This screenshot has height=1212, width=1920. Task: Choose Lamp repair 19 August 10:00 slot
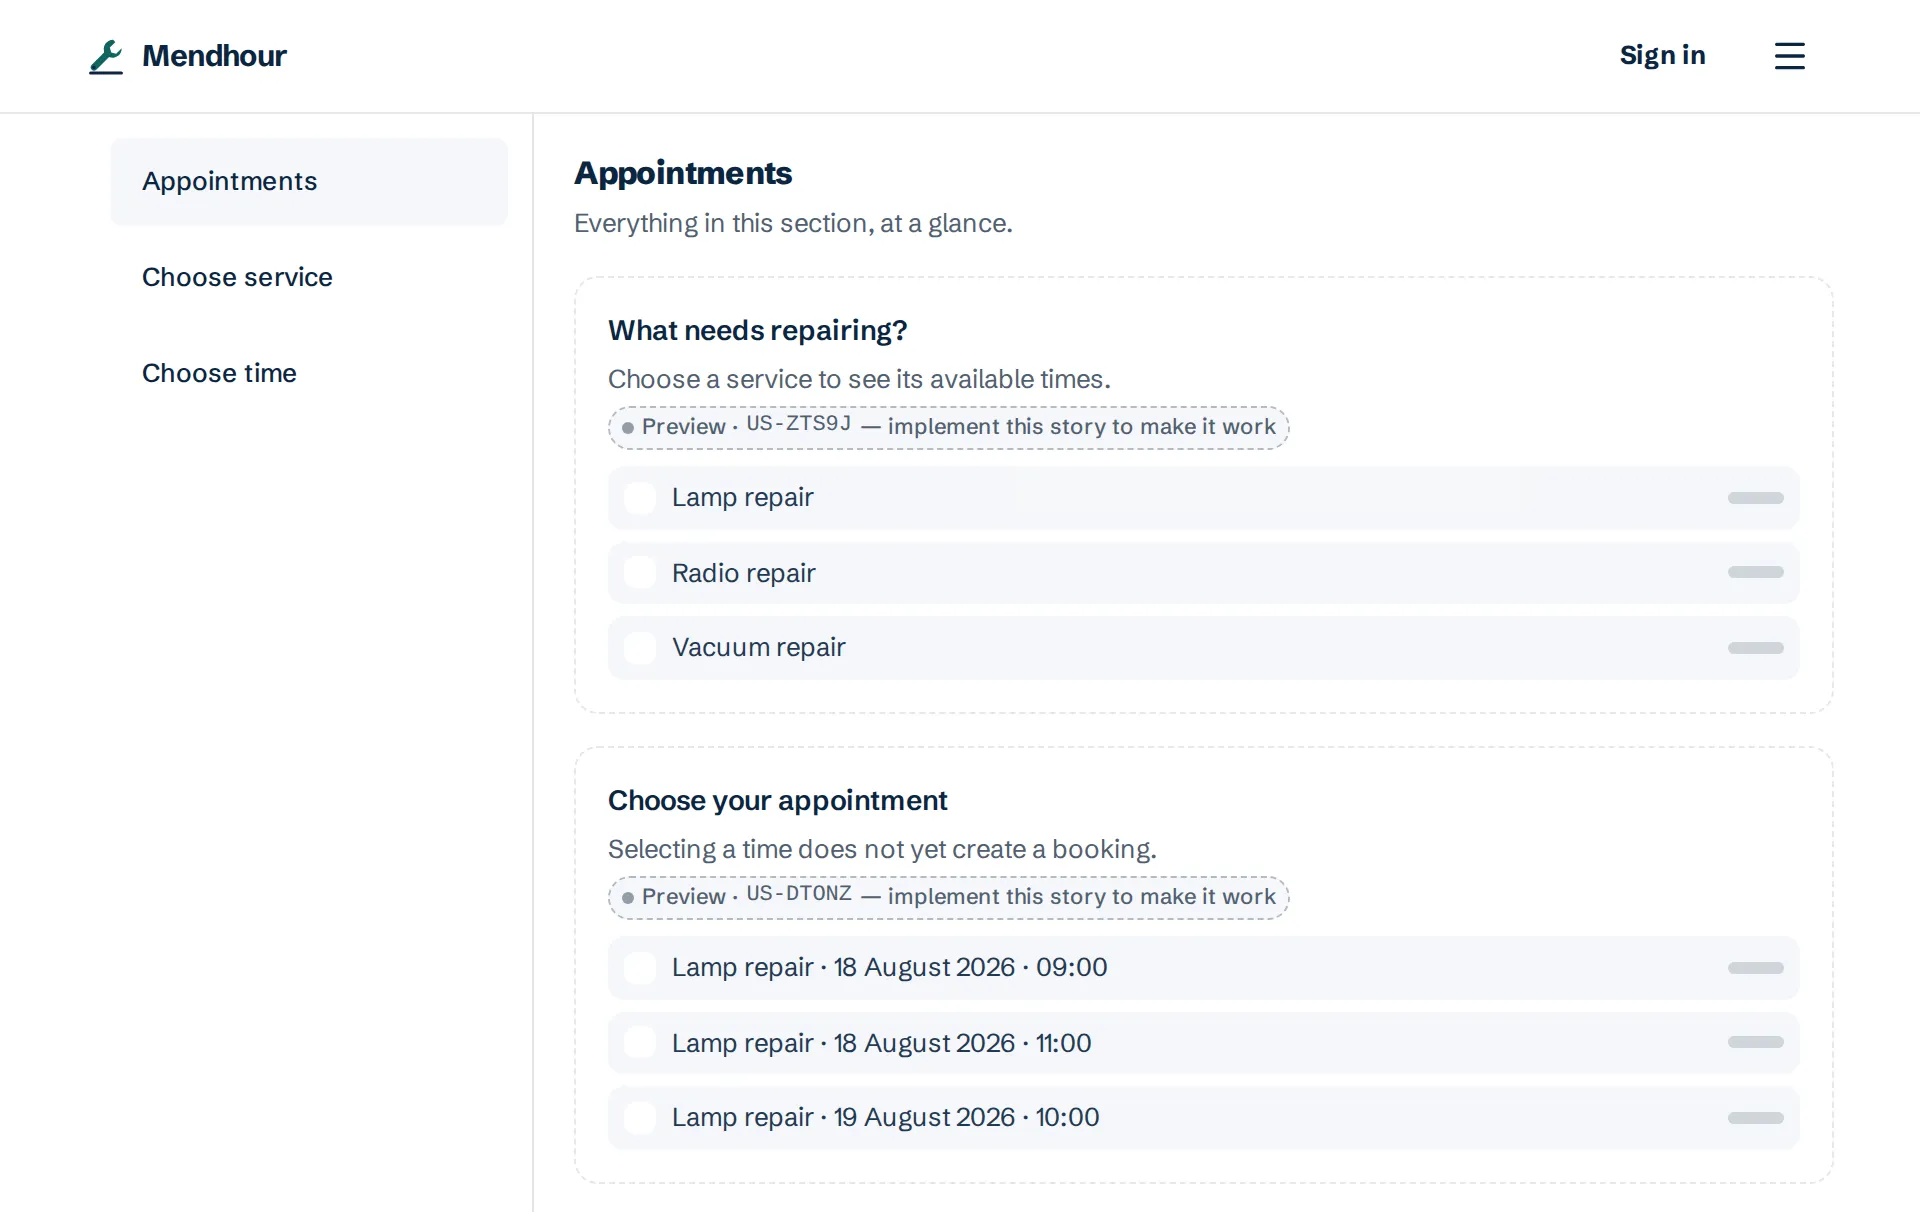[1203, 1118]
